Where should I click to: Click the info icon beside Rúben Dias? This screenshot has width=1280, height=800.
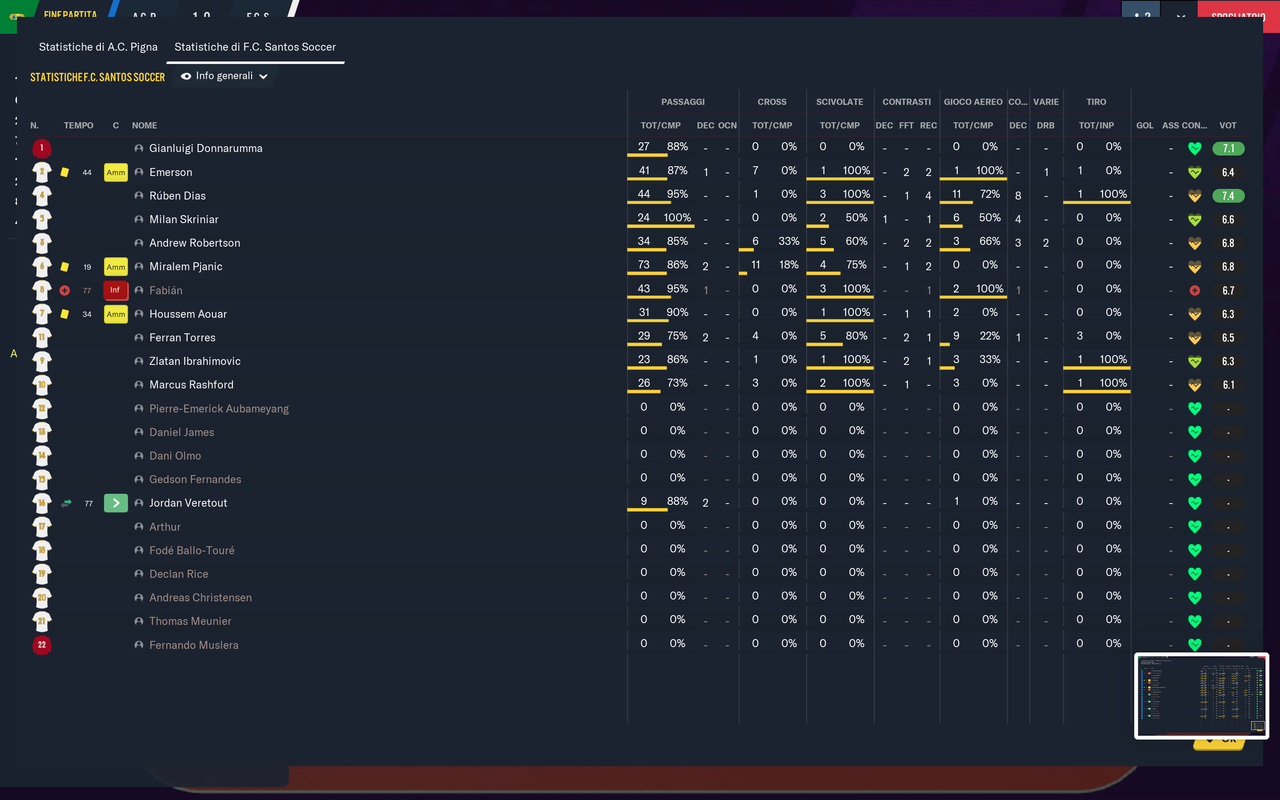coord(140,196)
